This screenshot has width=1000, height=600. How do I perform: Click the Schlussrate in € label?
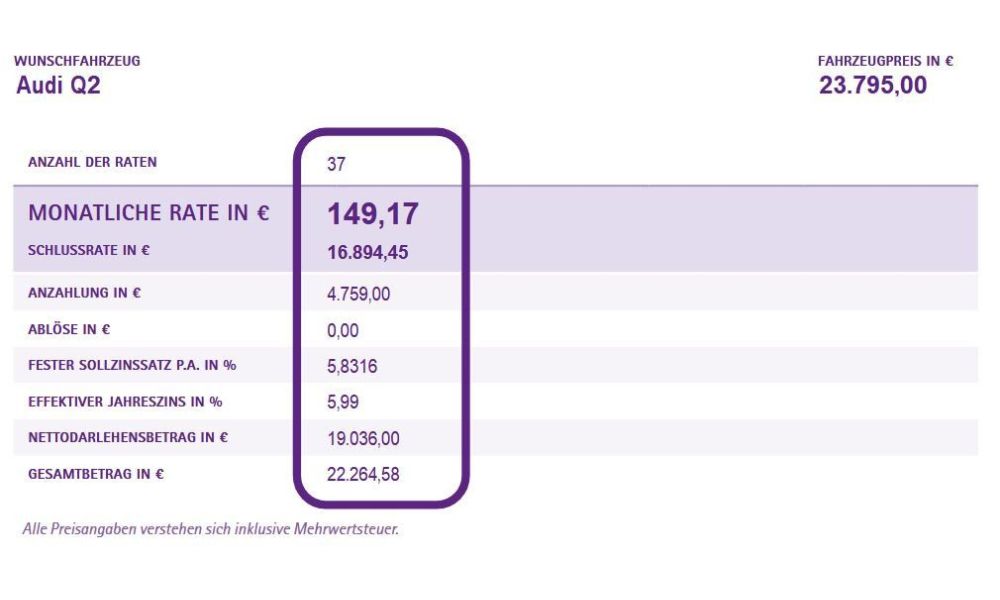(x=90, y=251)
